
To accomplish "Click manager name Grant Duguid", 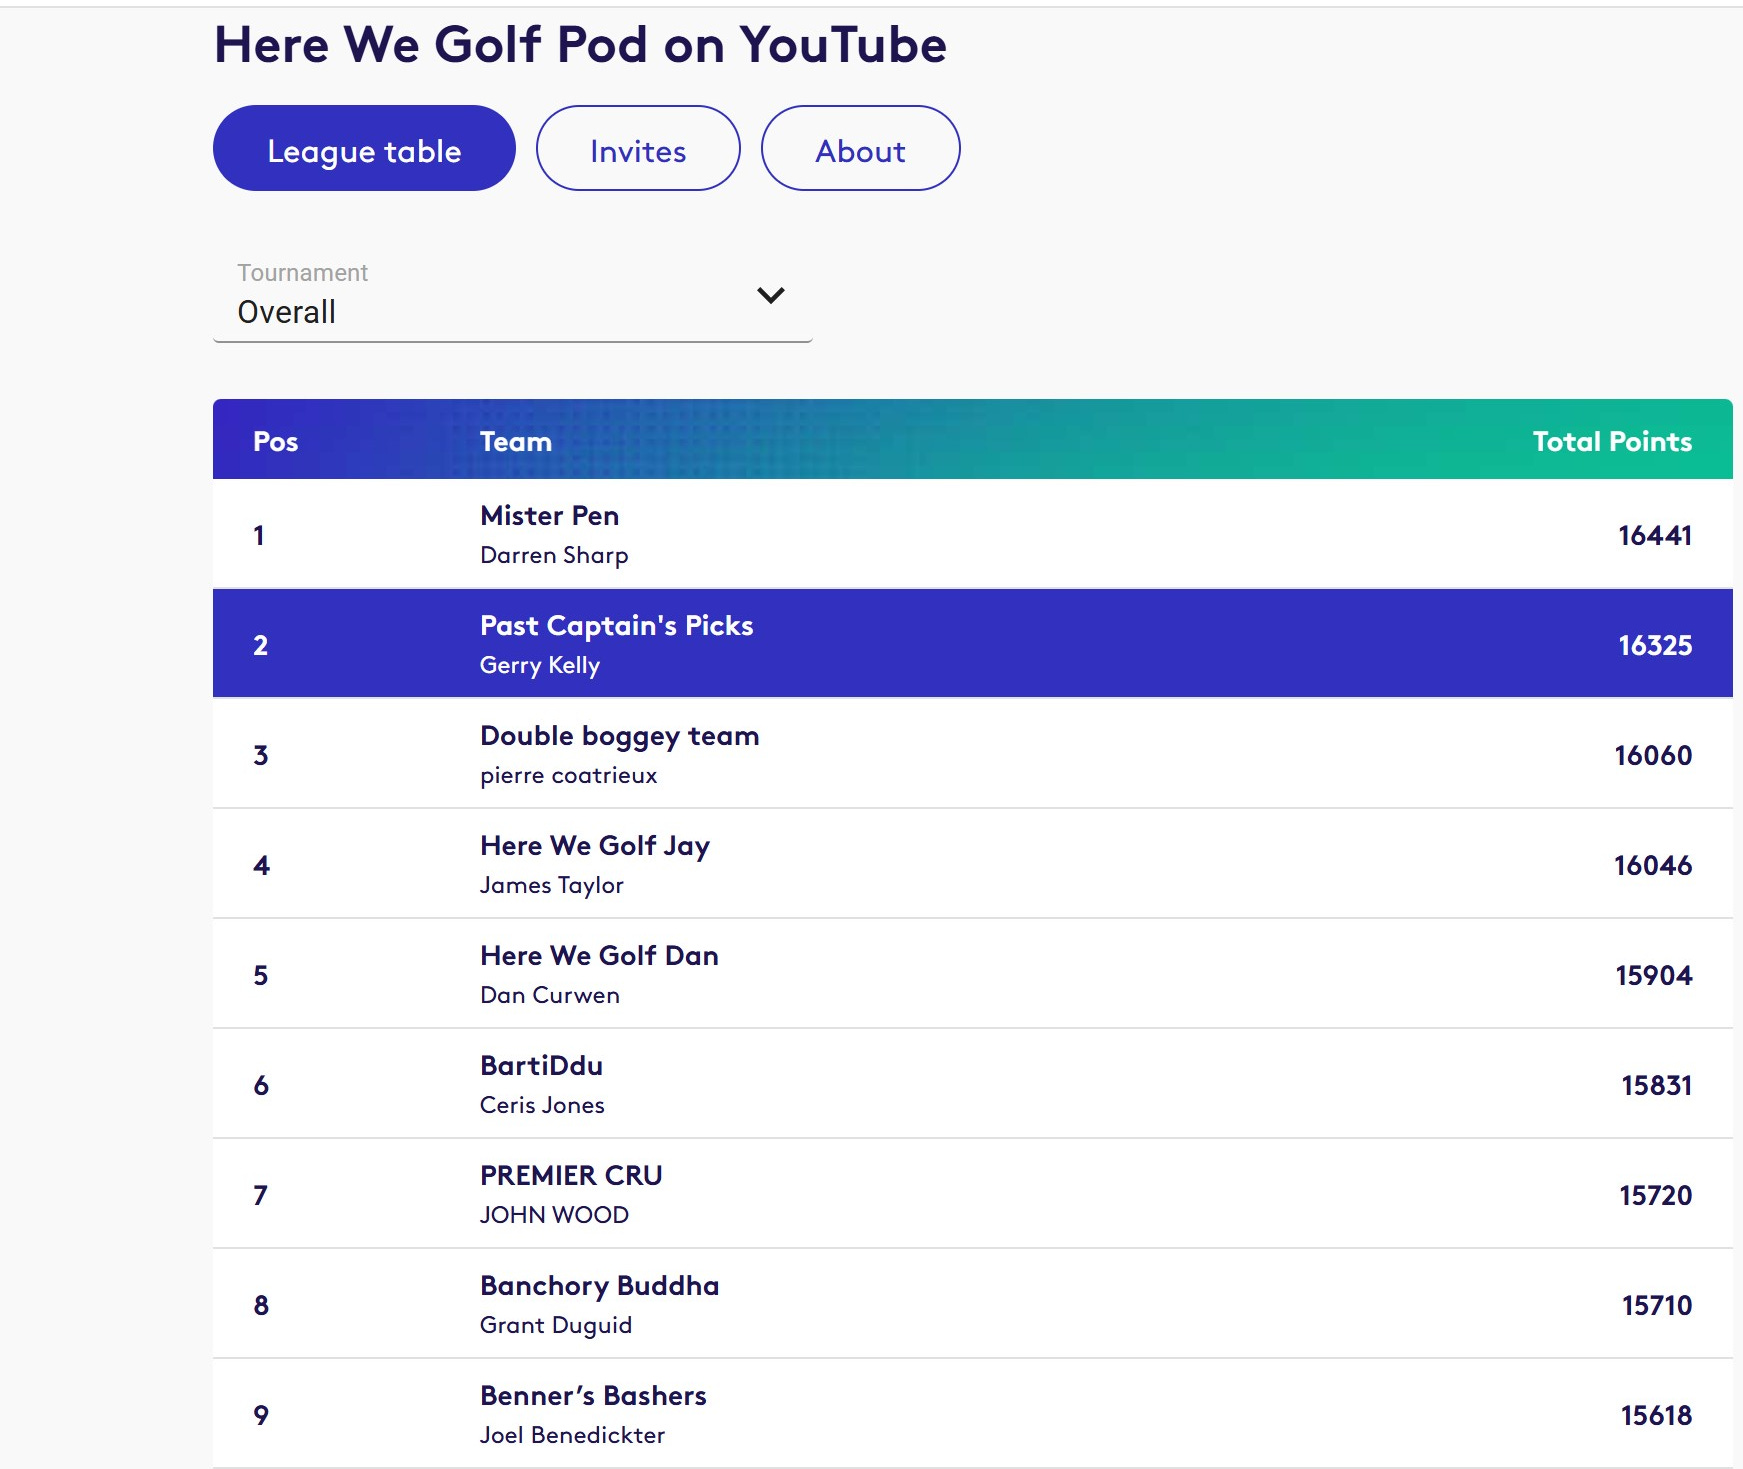I will click(x=556, y=1325).
